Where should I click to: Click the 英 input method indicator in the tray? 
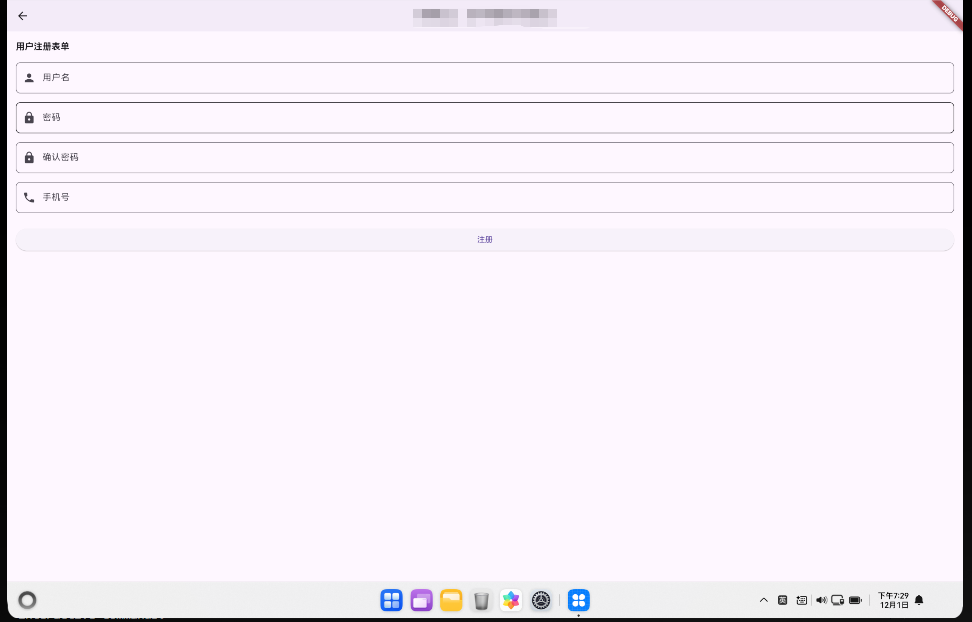[782, 600]
